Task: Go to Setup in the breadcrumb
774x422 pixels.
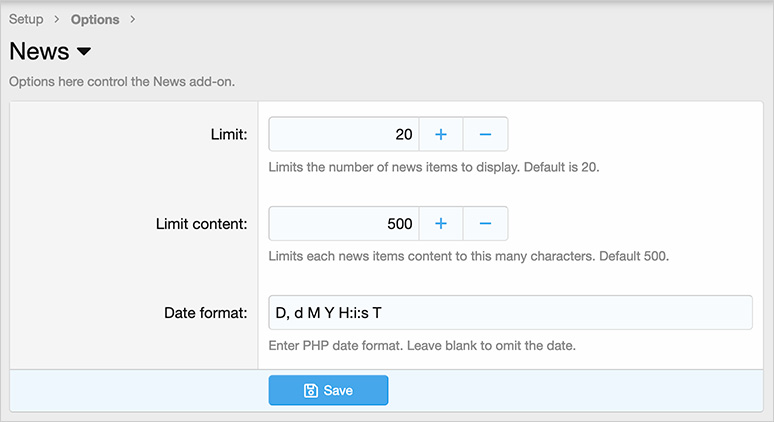Action: [x=26, y=19]
